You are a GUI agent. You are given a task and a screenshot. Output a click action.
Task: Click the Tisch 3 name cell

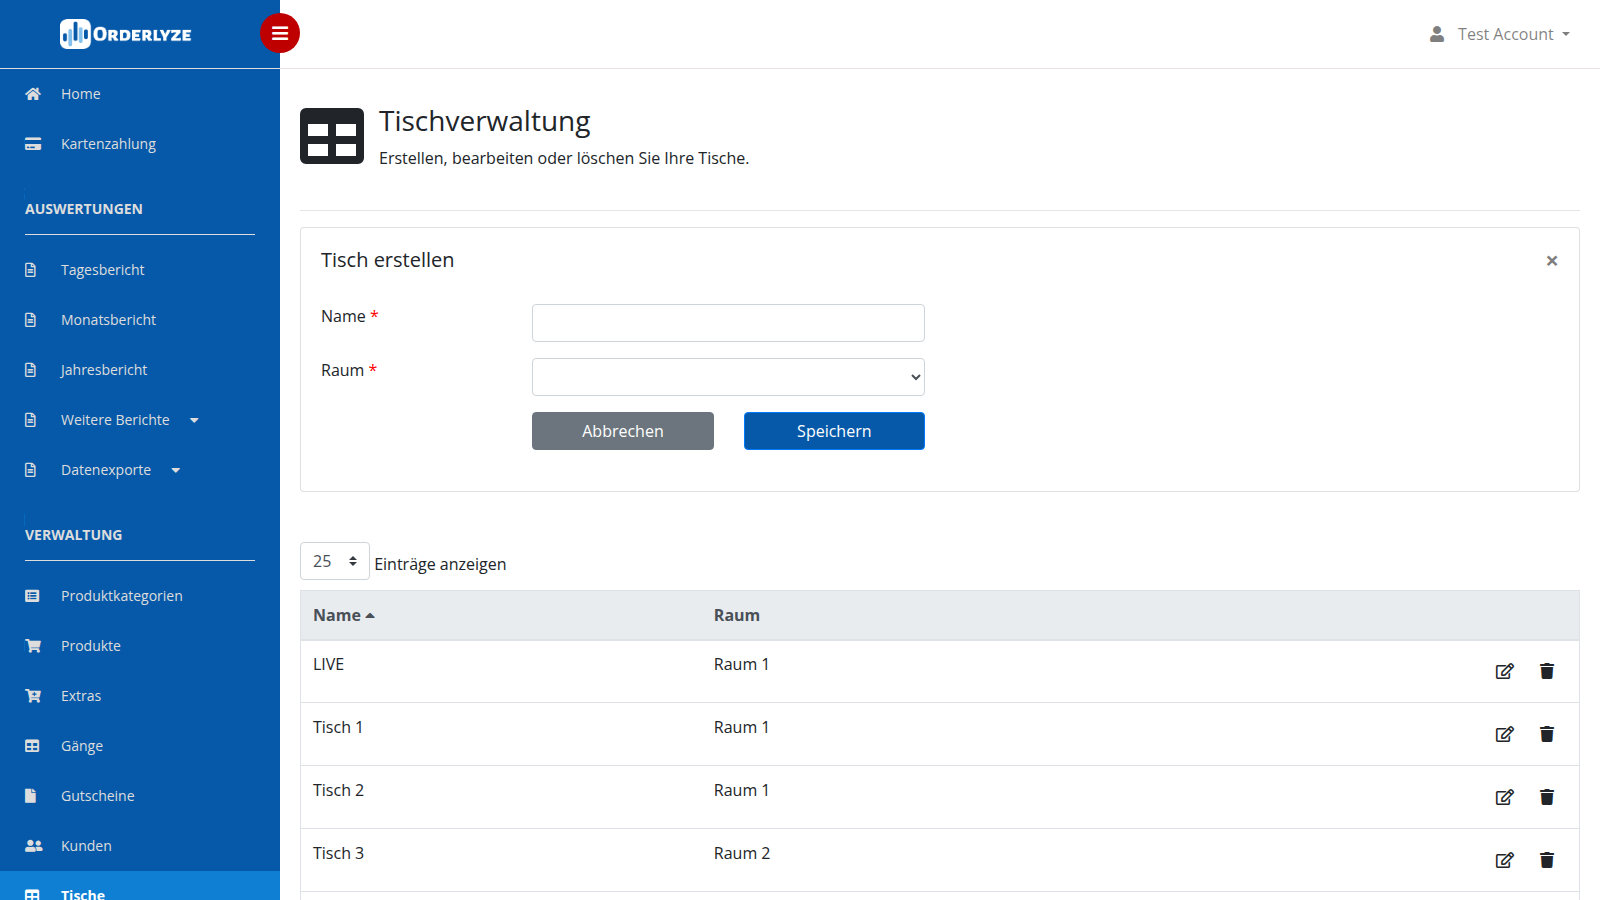point(338,853)
